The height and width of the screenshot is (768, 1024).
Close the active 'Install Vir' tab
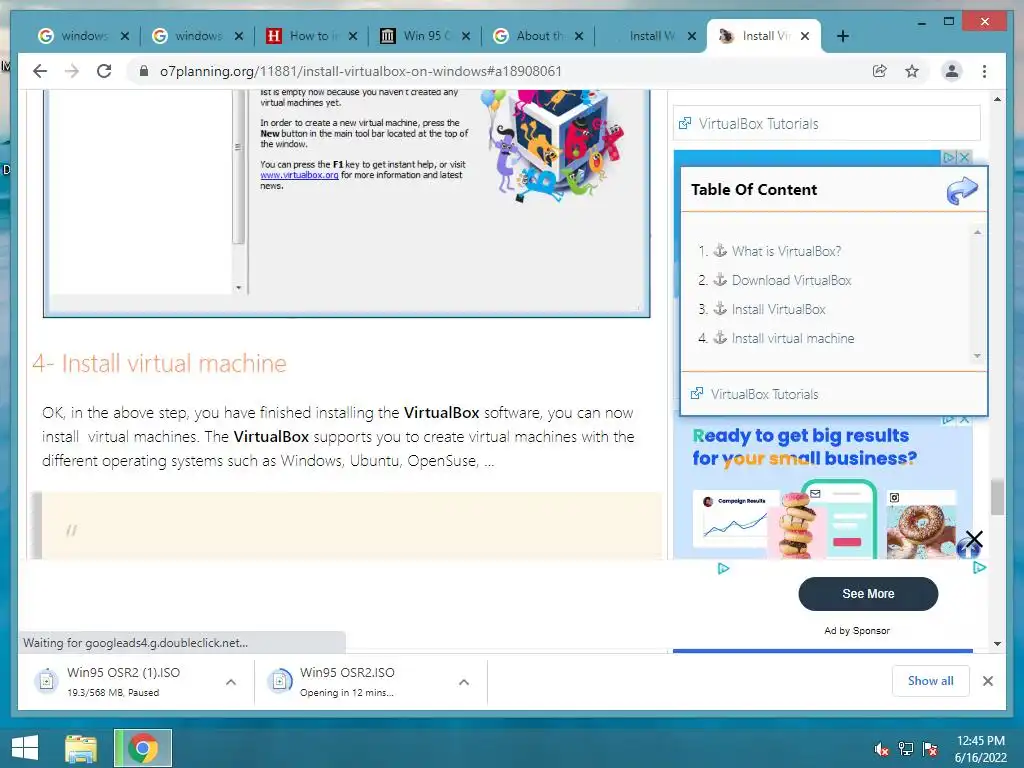click(x=805, y=36)
